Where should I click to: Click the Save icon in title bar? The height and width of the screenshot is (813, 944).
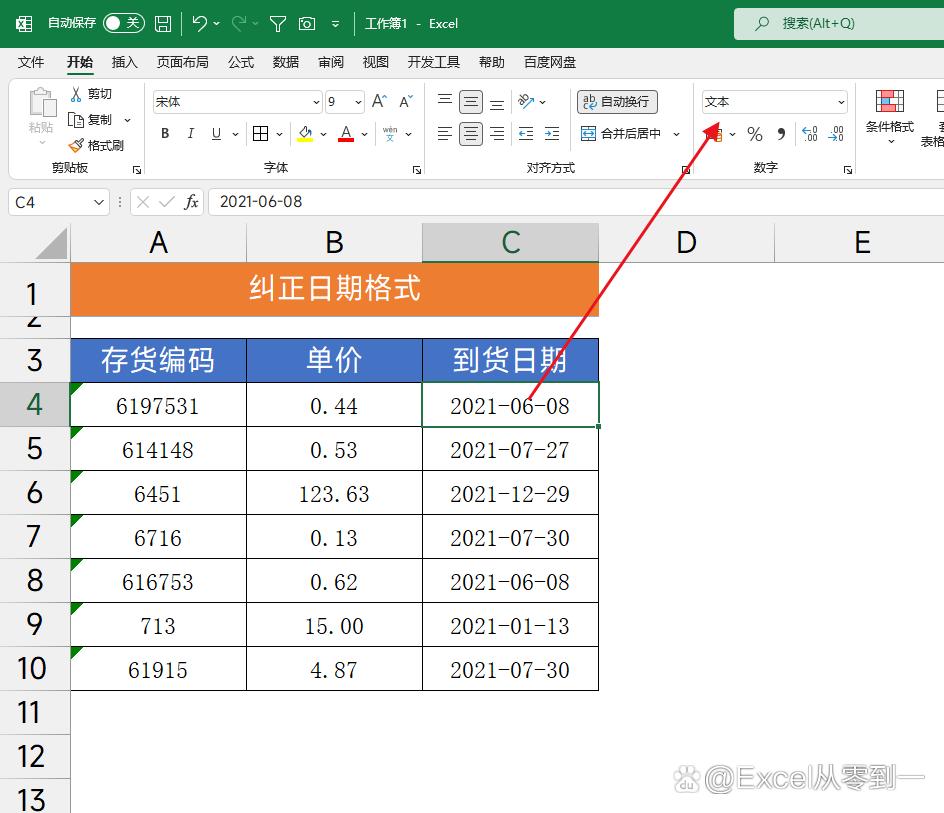pos(163,23)
